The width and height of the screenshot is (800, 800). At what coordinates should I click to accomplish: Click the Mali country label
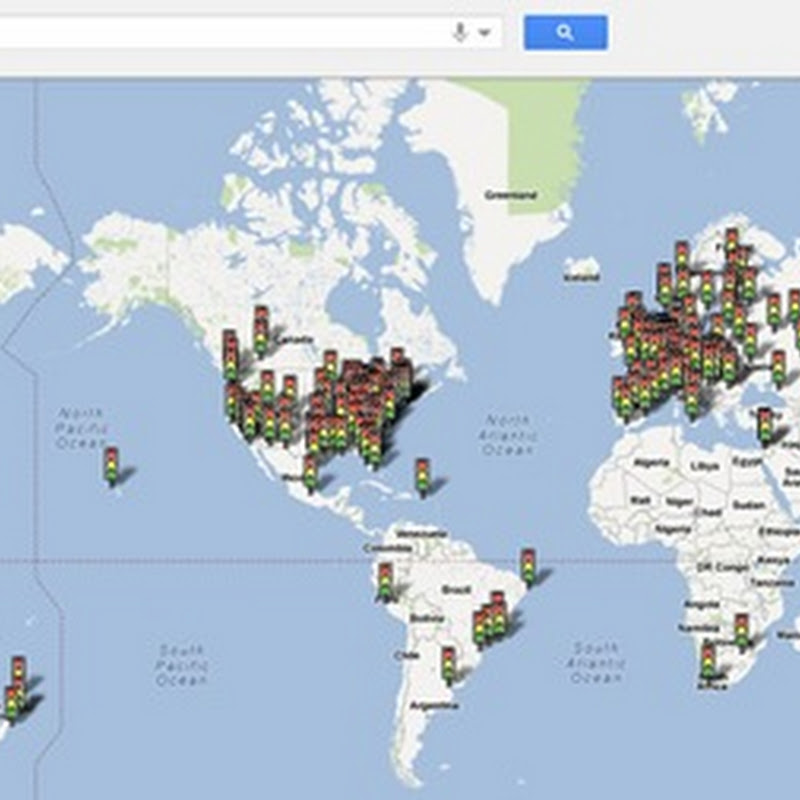coord(640,501)
